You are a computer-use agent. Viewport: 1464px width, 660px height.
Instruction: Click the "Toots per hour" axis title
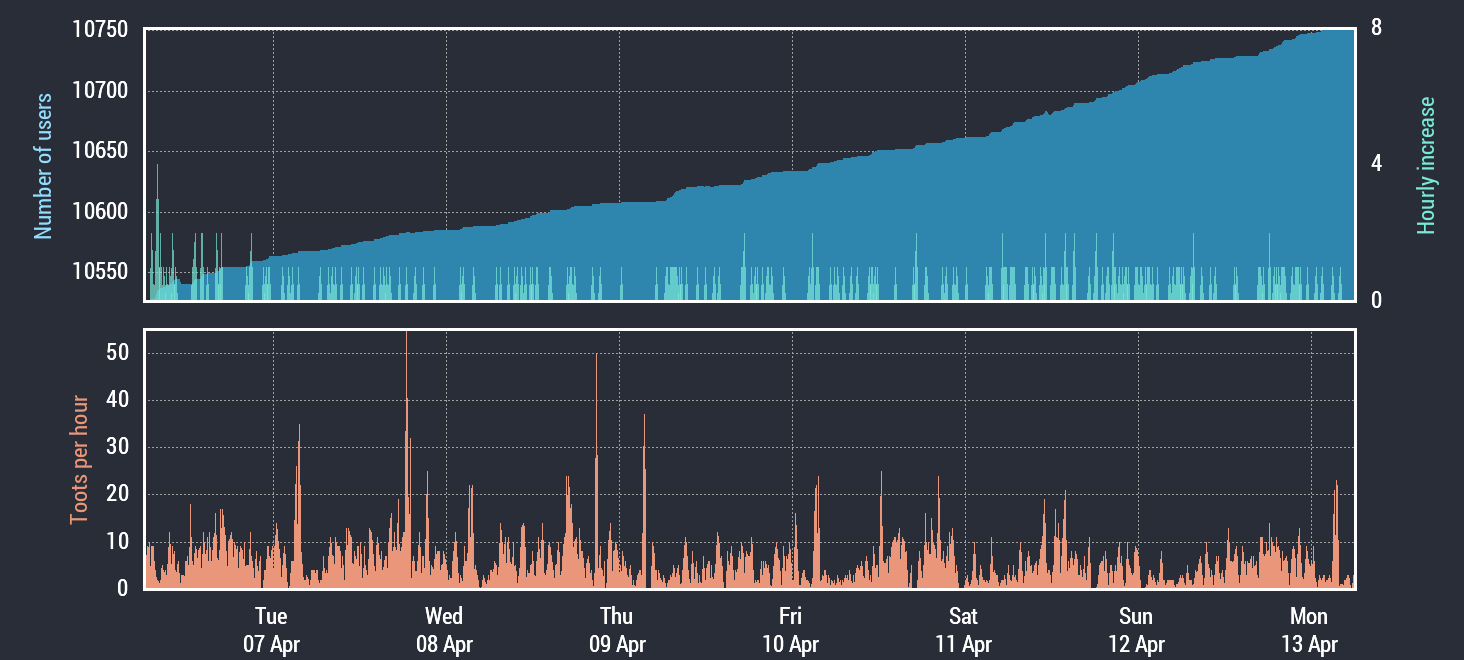(78, 460)
